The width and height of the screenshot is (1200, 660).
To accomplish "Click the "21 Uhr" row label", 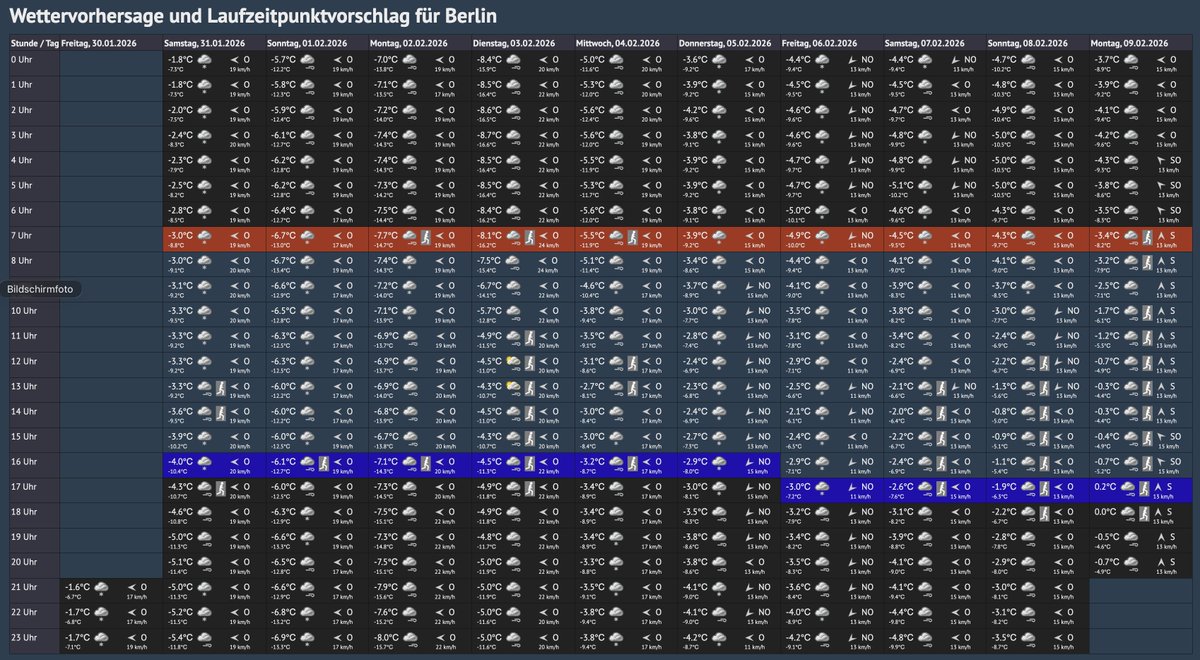I will coord(23,586).
